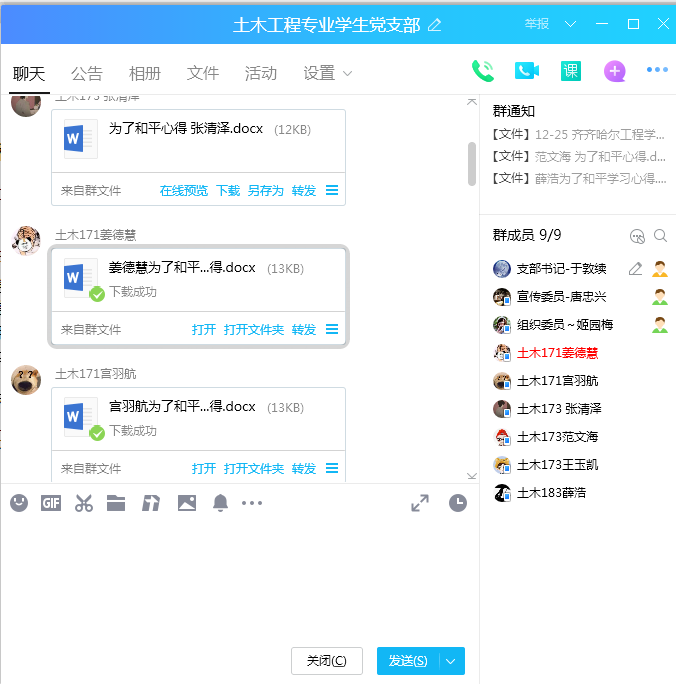Switch to the 相册 tab

tap(145, 73)
